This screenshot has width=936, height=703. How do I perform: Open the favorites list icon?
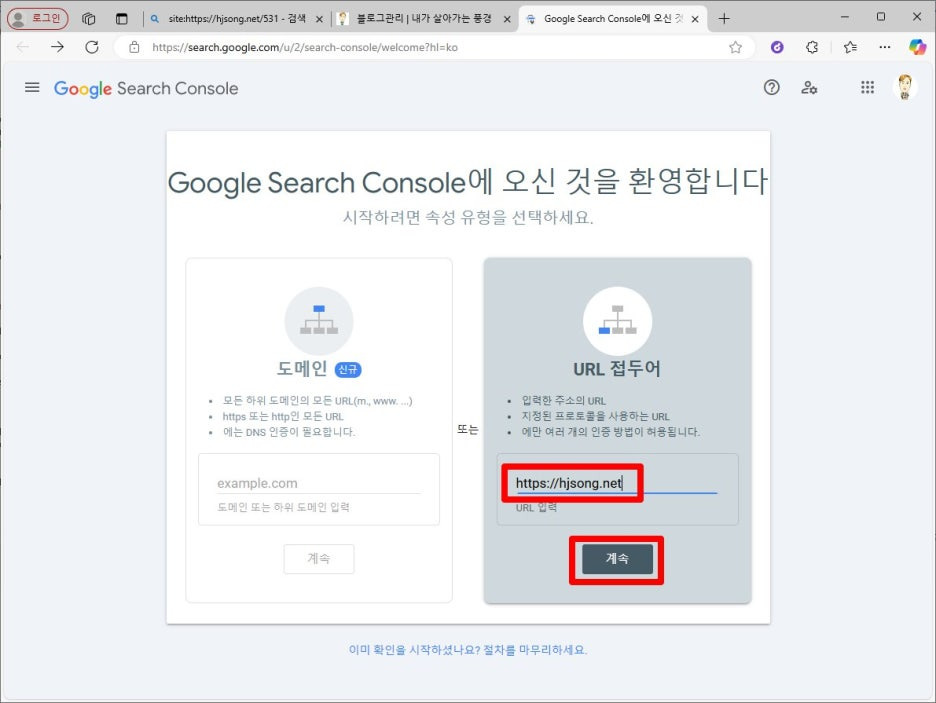pos(851,47)
